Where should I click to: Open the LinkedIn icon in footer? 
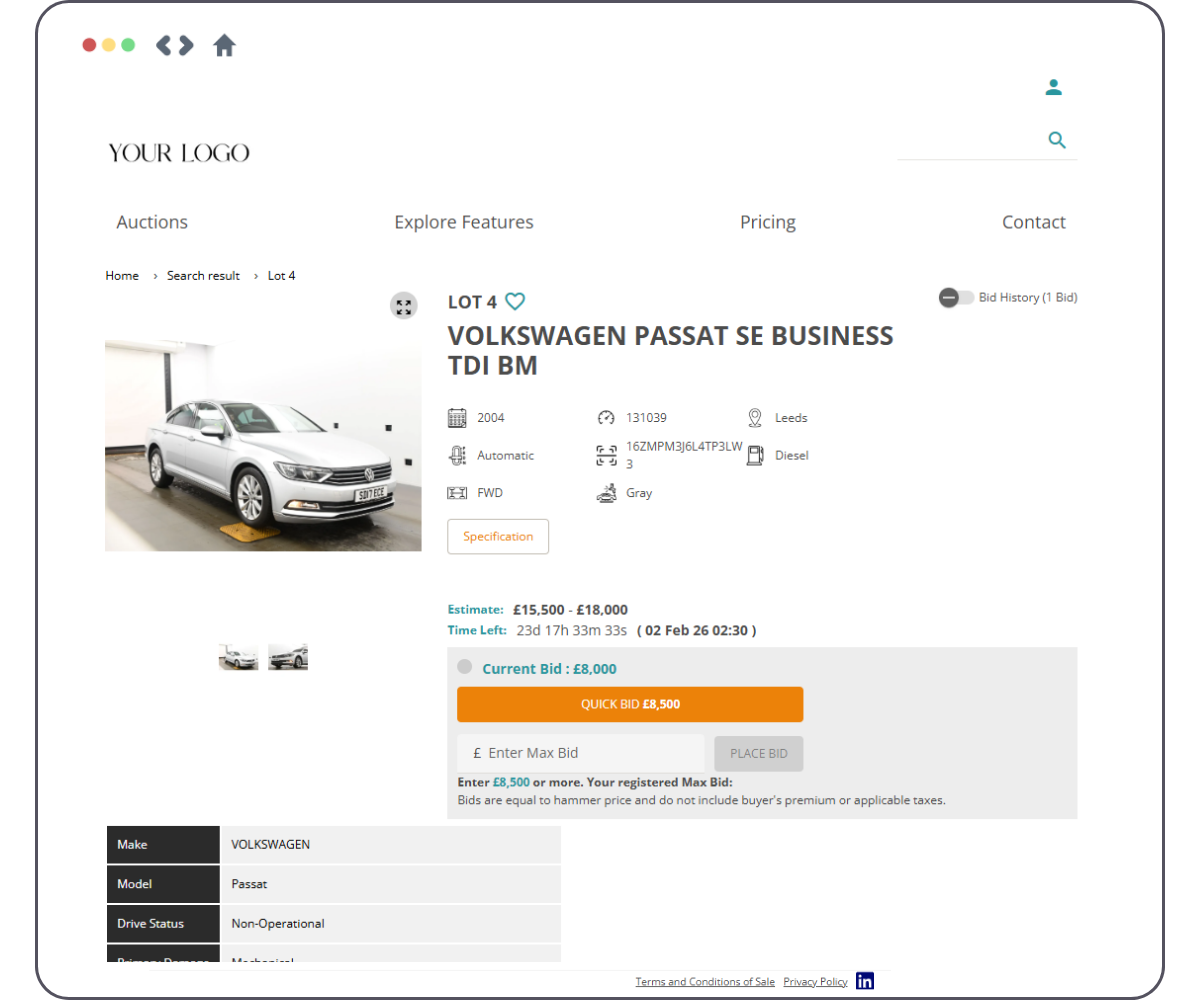click(x=865, y=981)
